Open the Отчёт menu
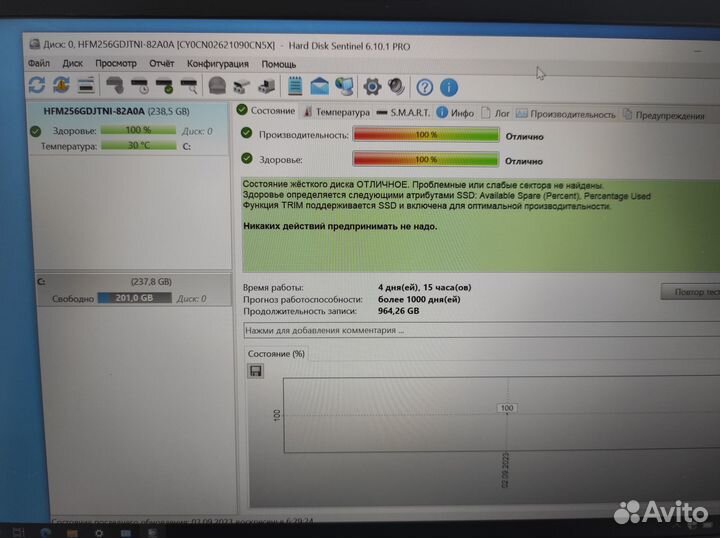The width and height of the screenshot is (720, 538). point(161,64)
